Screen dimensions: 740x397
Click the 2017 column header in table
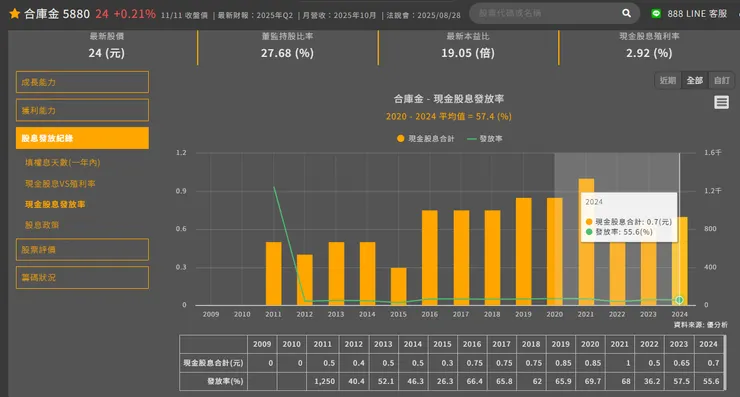pyautogui.click(x=501, y=344)
